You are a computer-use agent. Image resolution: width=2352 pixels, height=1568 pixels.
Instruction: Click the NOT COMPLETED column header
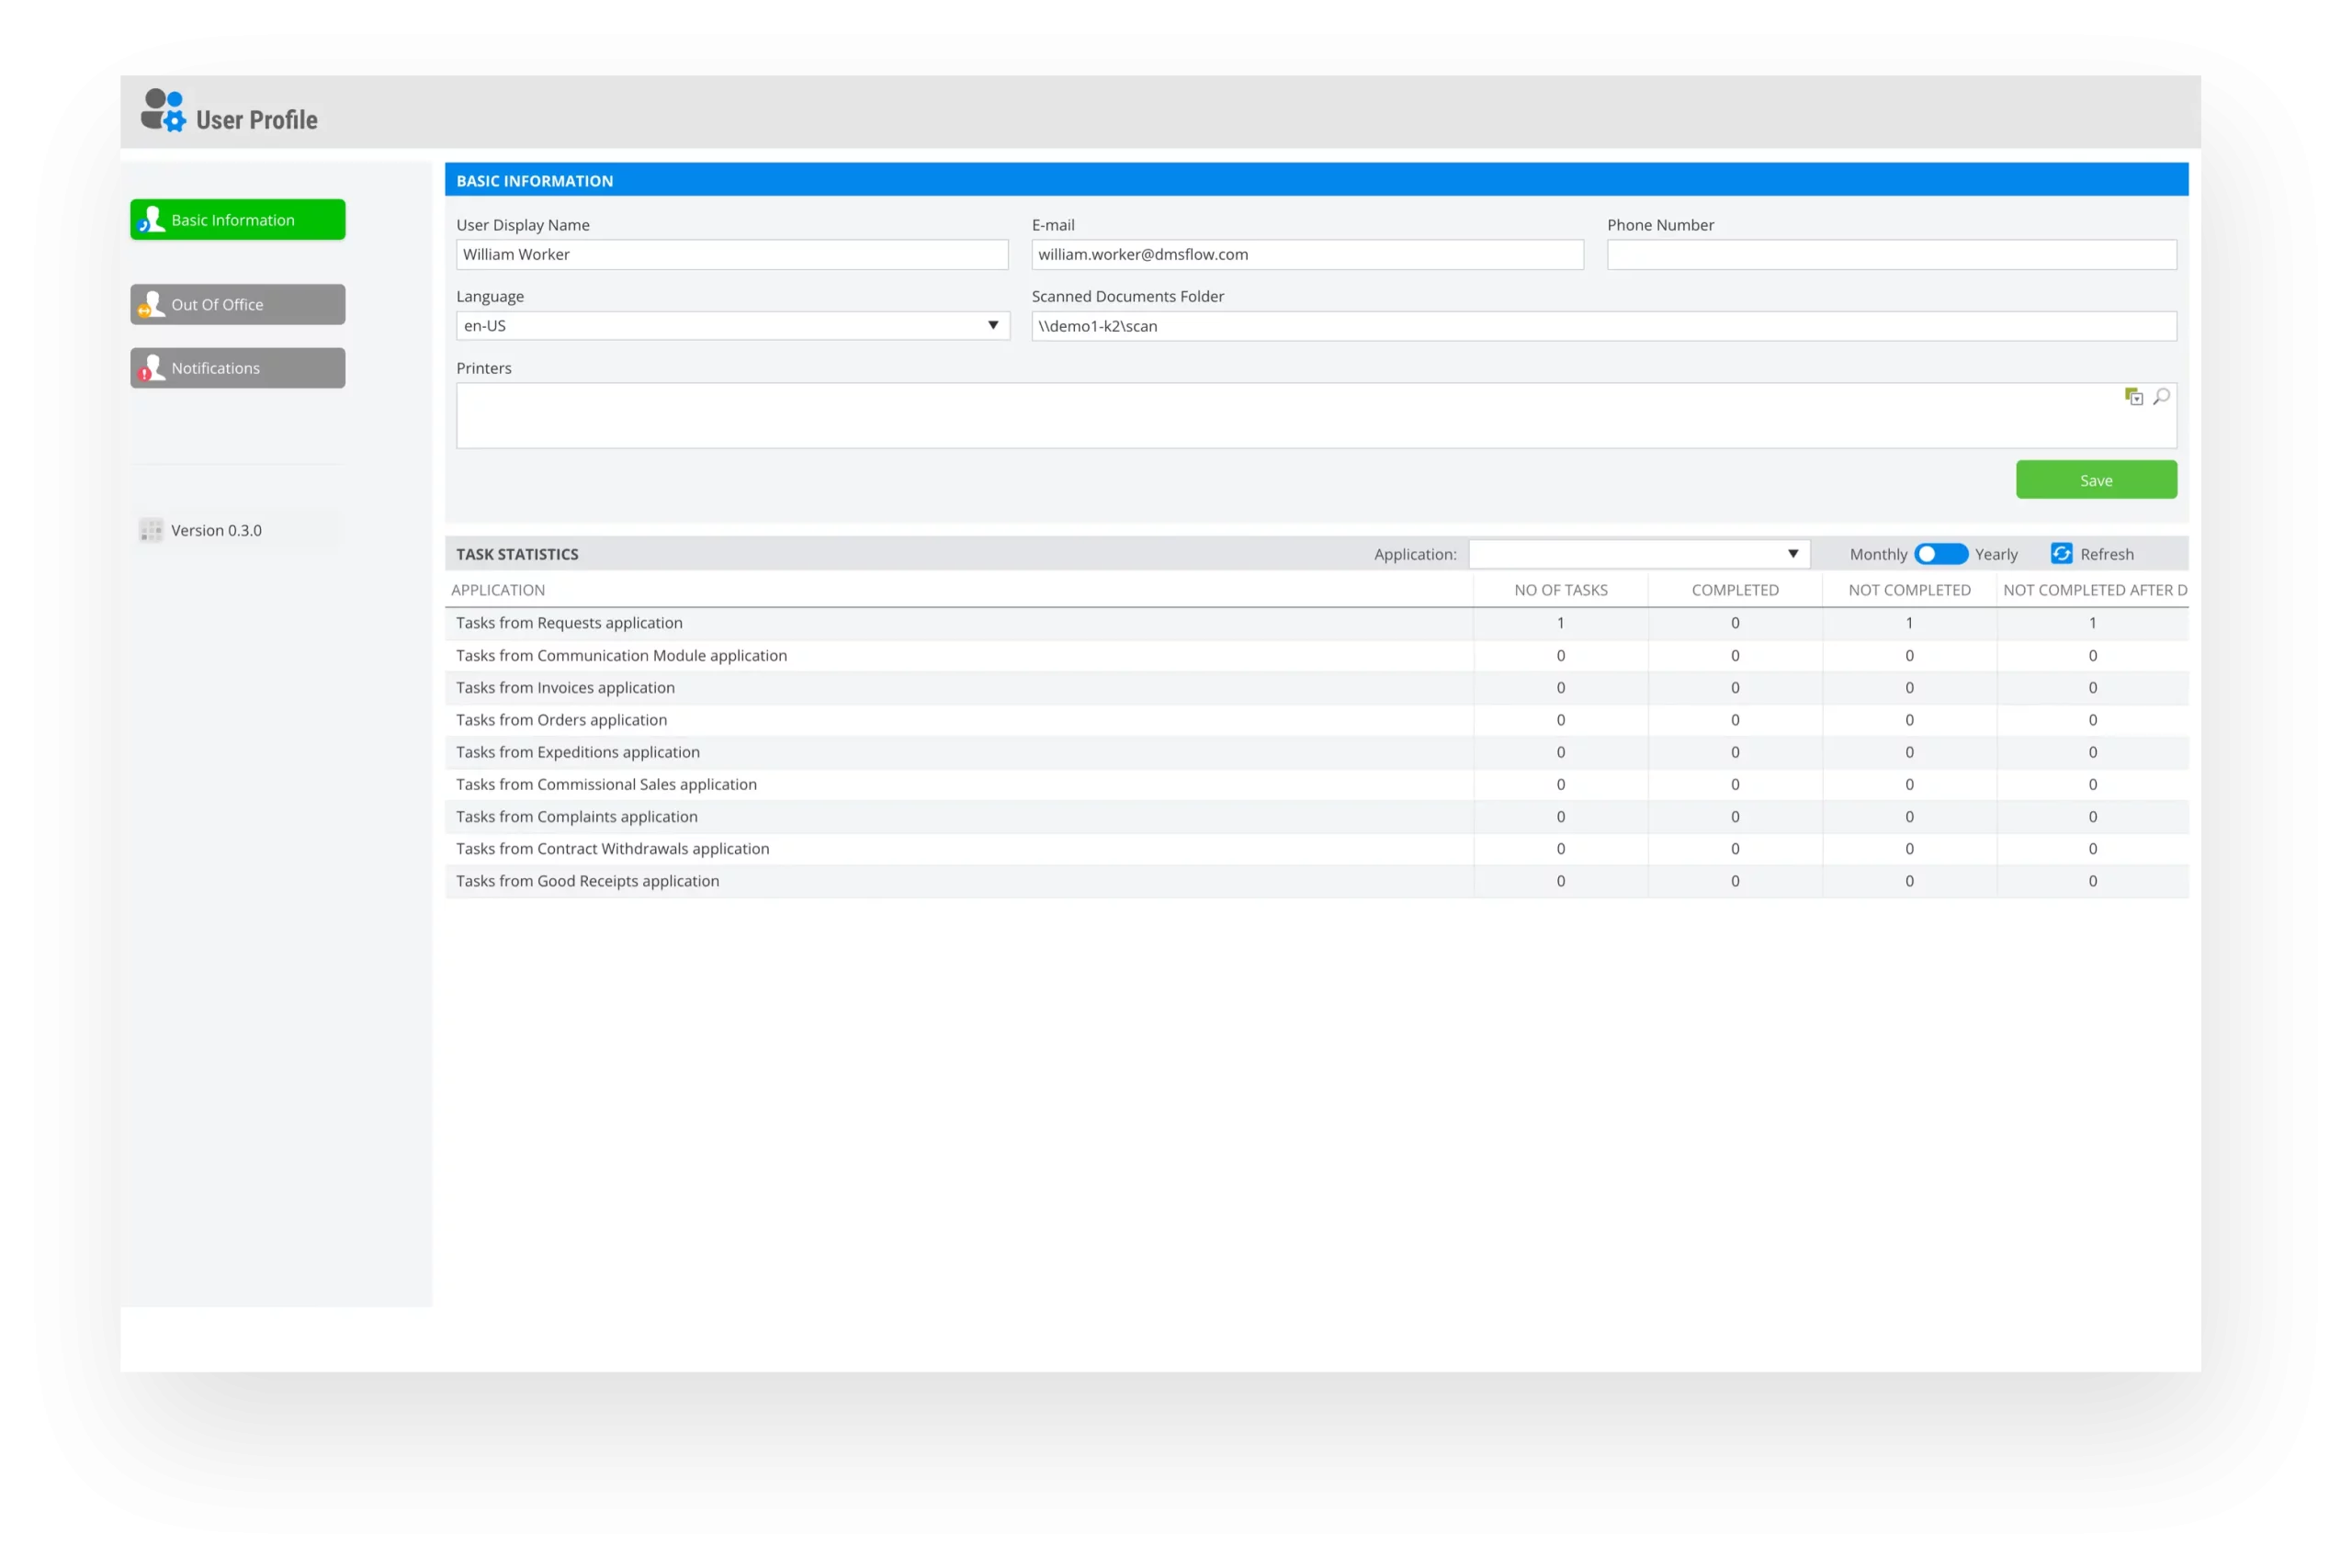pos(1909,590)
